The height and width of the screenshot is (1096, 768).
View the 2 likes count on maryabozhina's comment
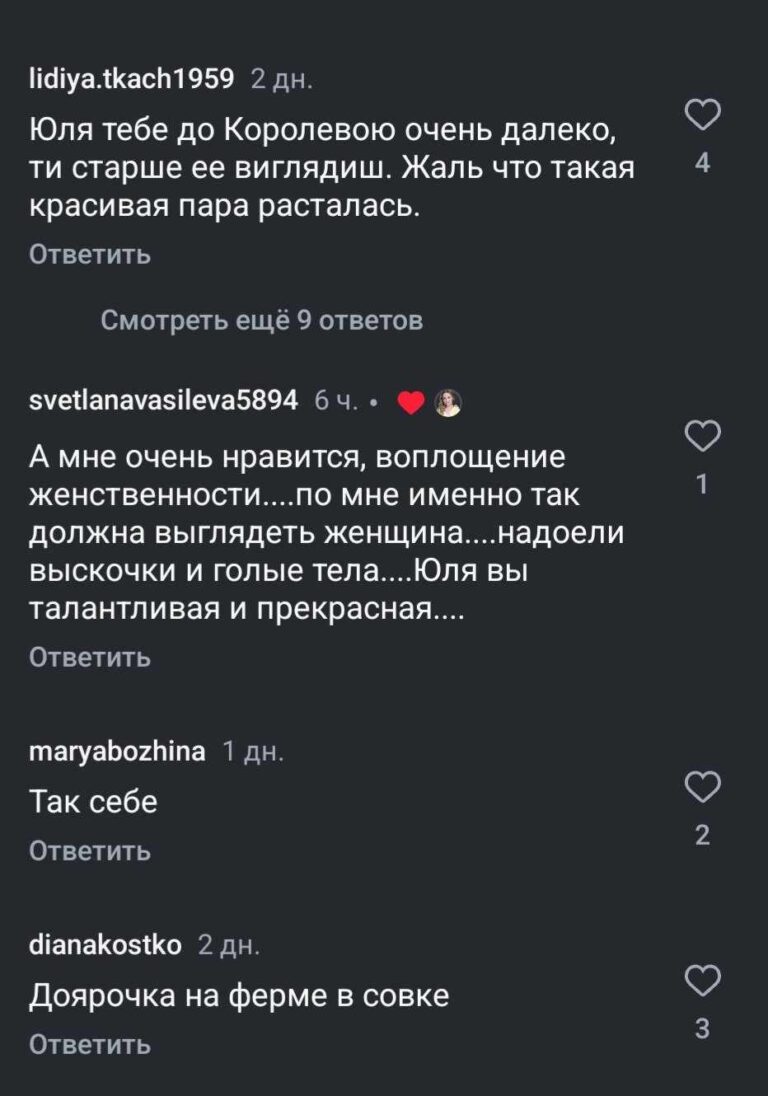click(702, 835)
